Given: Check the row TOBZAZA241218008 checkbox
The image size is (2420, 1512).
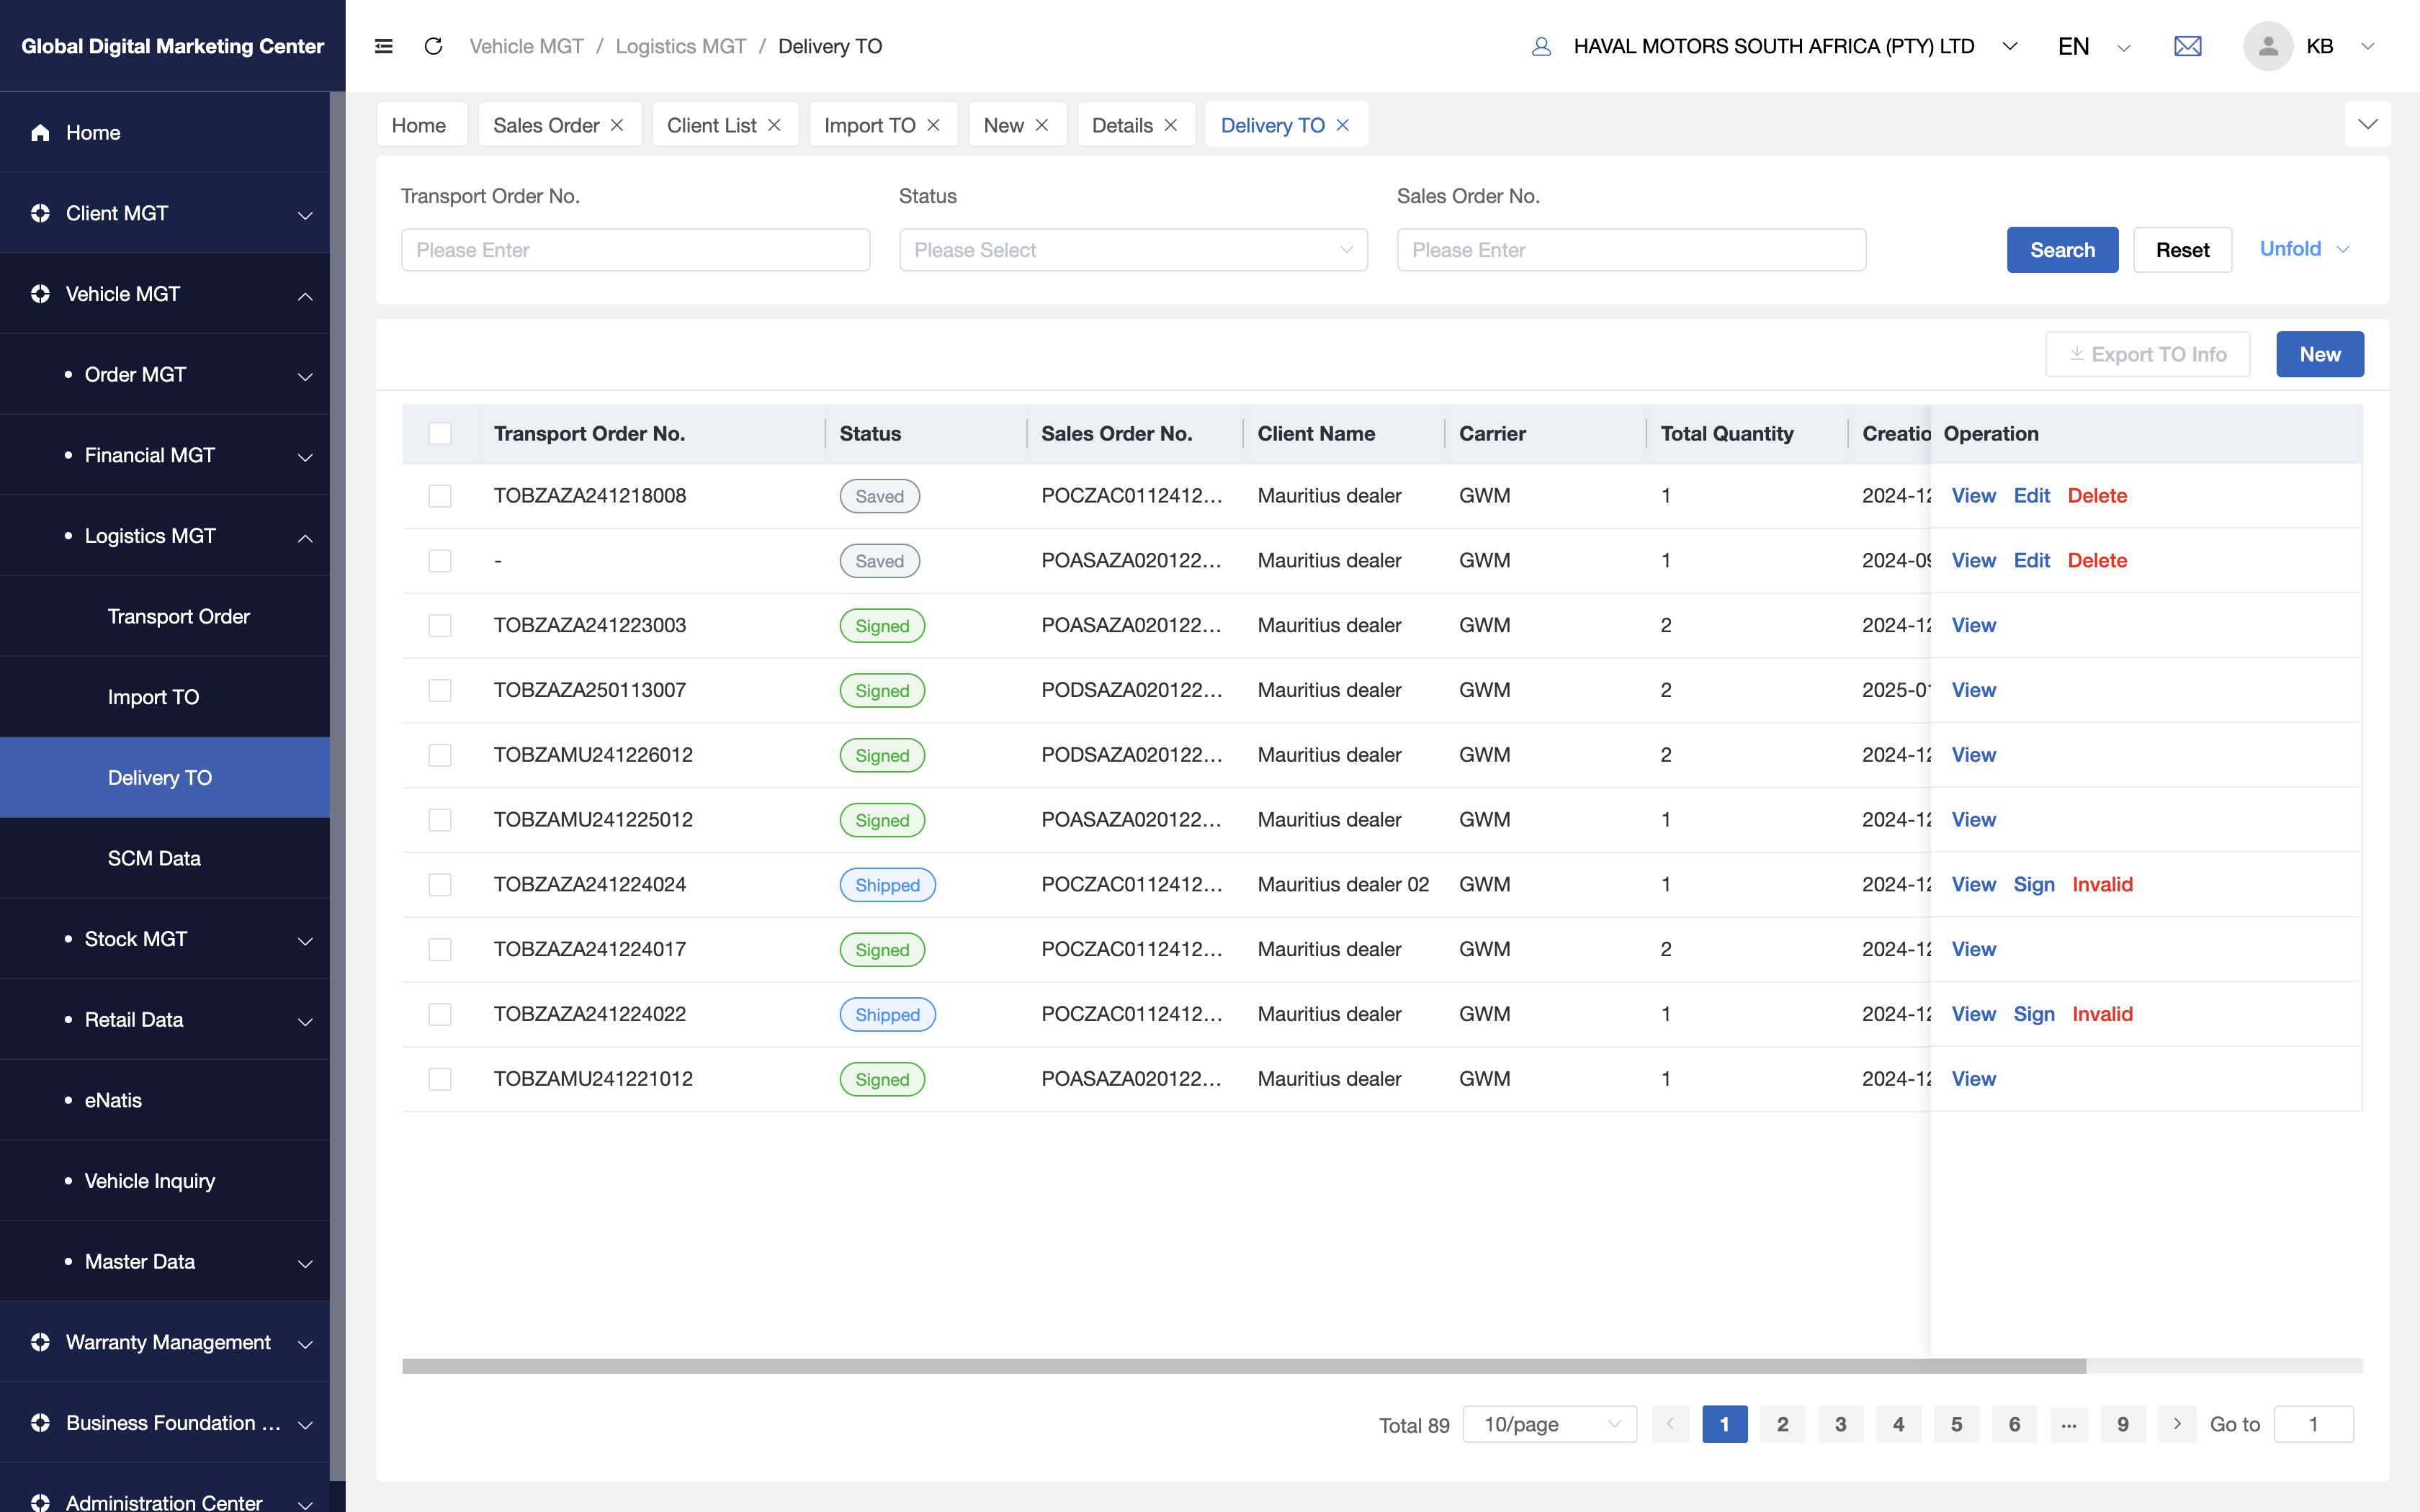Looking at the screenshot, I should click(x=440, y=496).
